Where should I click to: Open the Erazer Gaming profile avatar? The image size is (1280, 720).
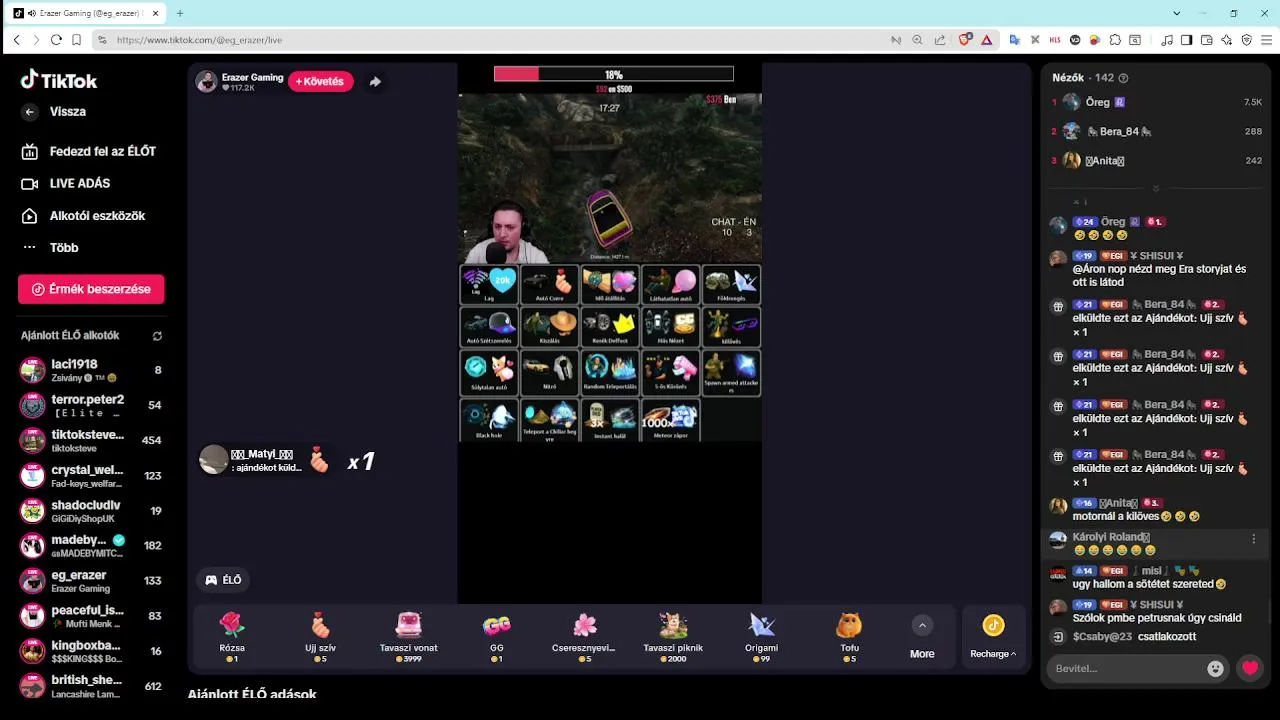pos(207,82)
